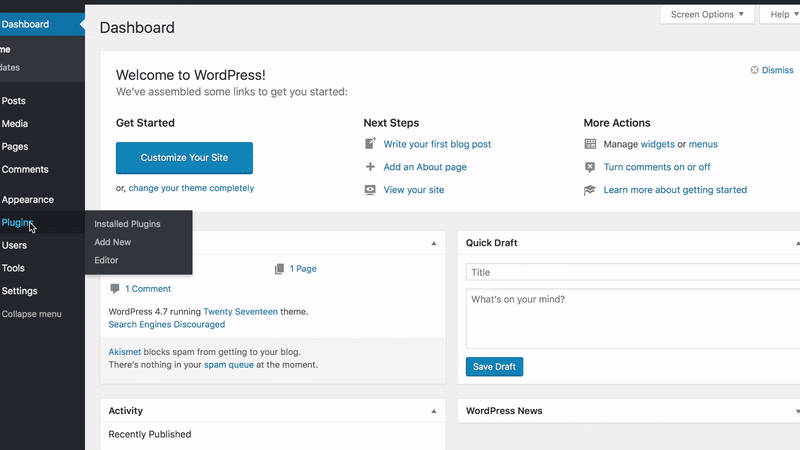Click the 1 Page link

tap(303, 269)
